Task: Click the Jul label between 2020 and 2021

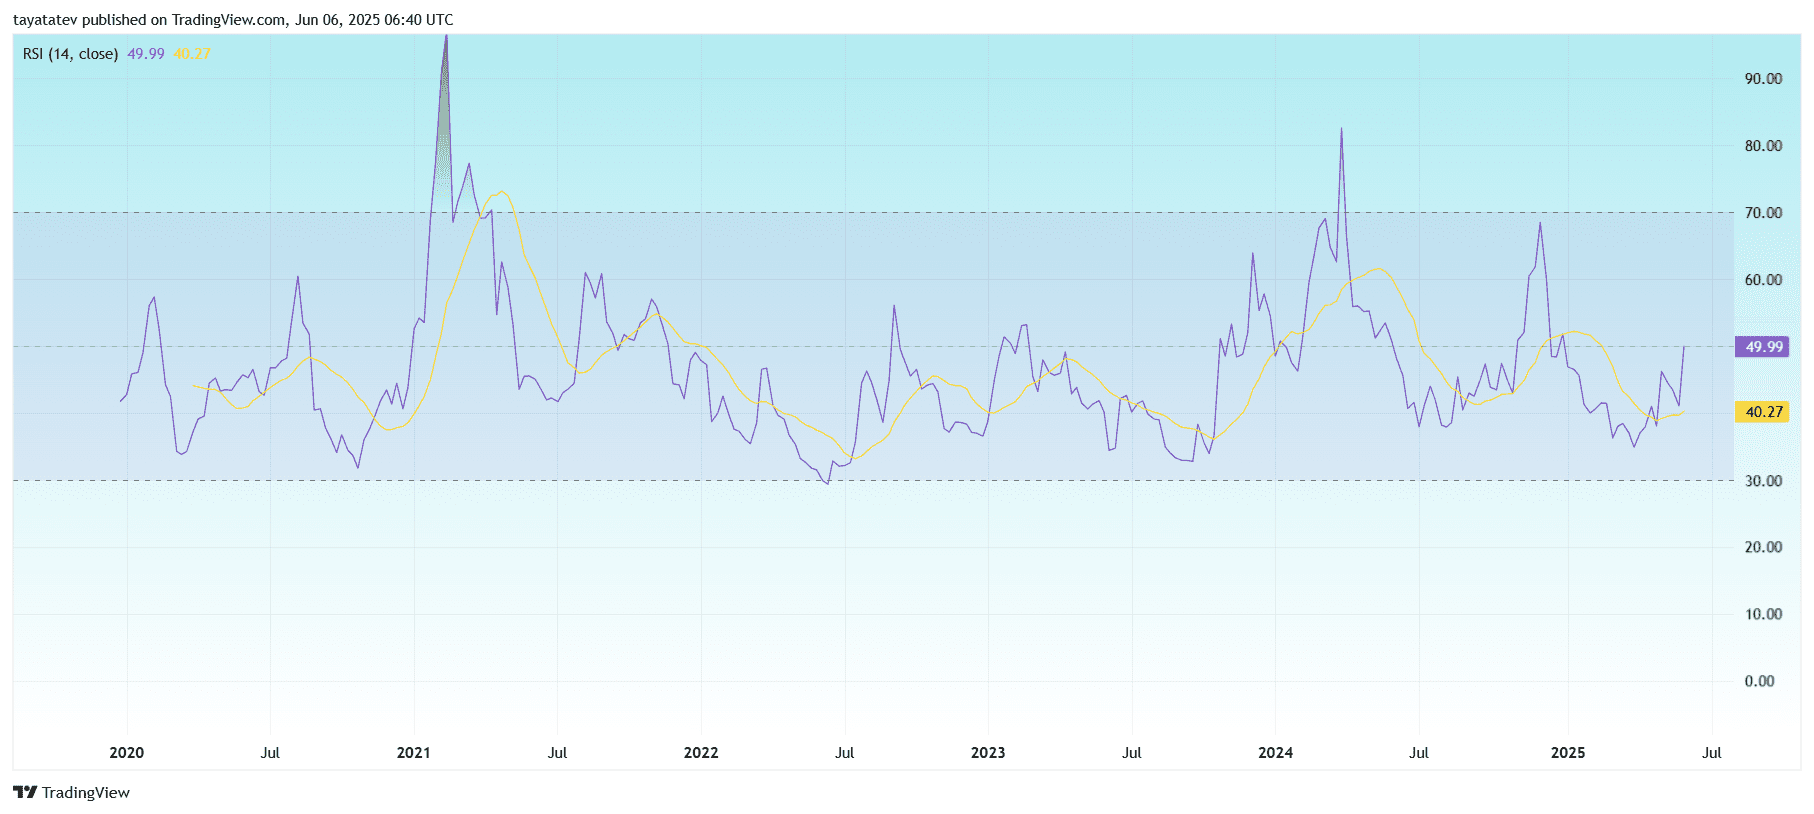Action: (270, 753)
